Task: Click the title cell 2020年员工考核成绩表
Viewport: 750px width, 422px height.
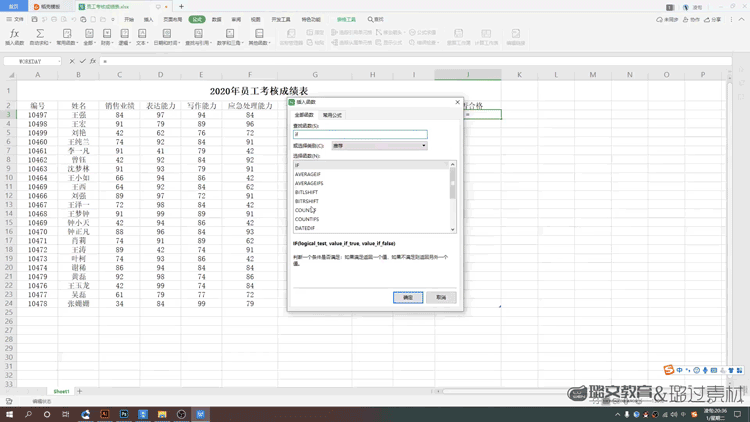Action: pos(259,91)
